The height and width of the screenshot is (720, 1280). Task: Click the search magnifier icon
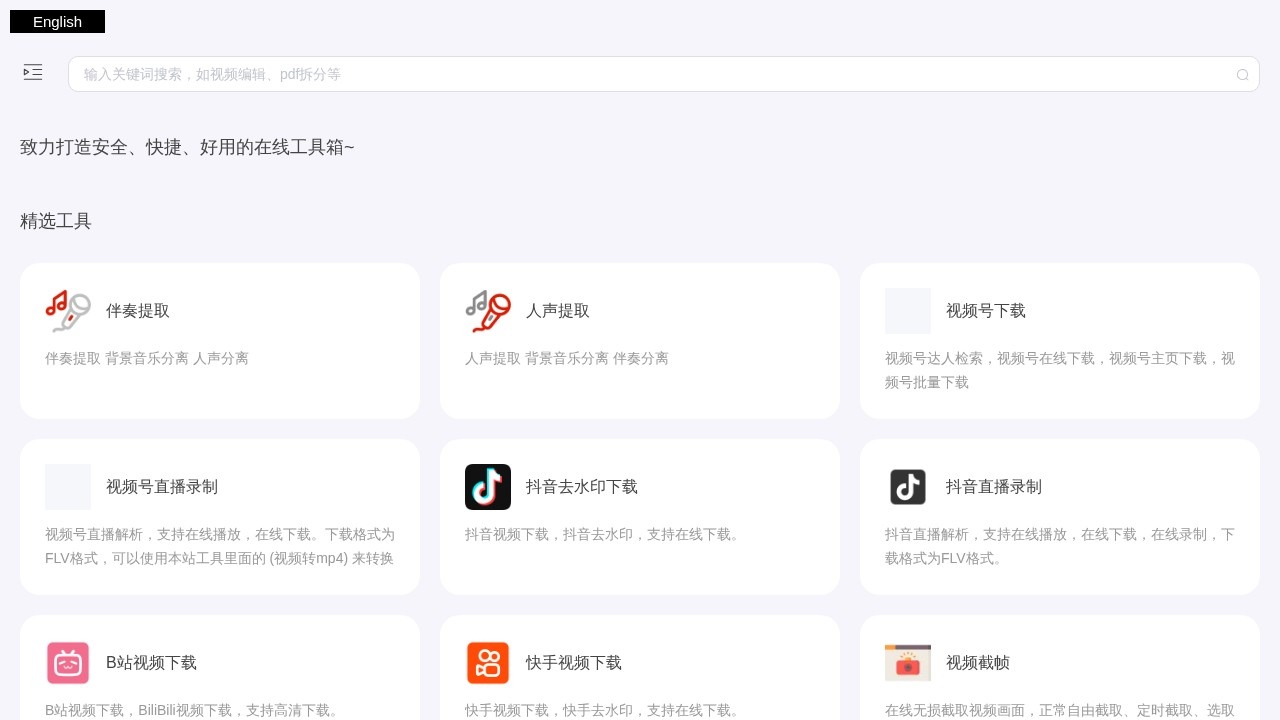1242,75
